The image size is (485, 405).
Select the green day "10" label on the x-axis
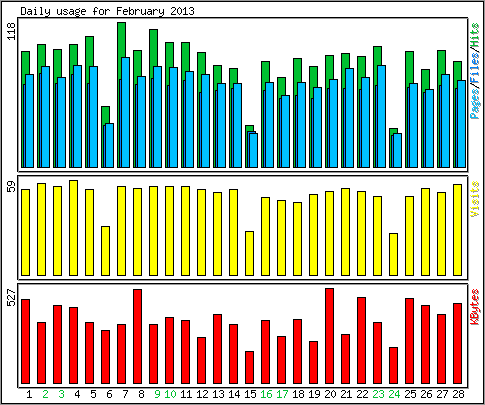170,394
